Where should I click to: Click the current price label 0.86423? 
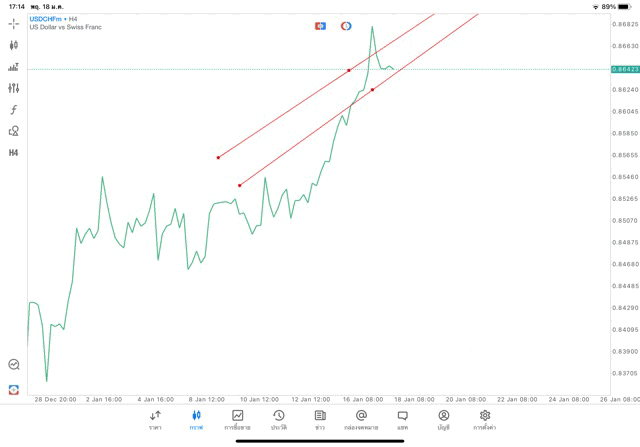[624, 69]
